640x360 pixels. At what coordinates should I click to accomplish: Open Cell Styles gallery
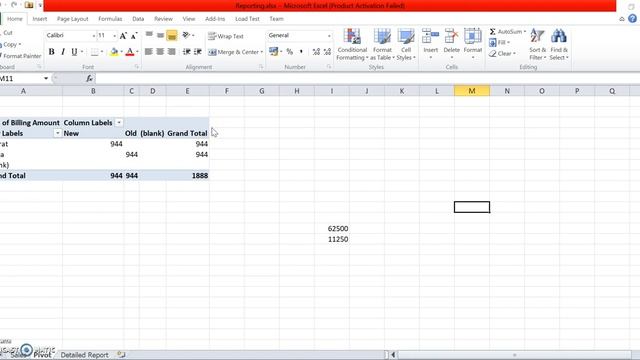point(406,45)
